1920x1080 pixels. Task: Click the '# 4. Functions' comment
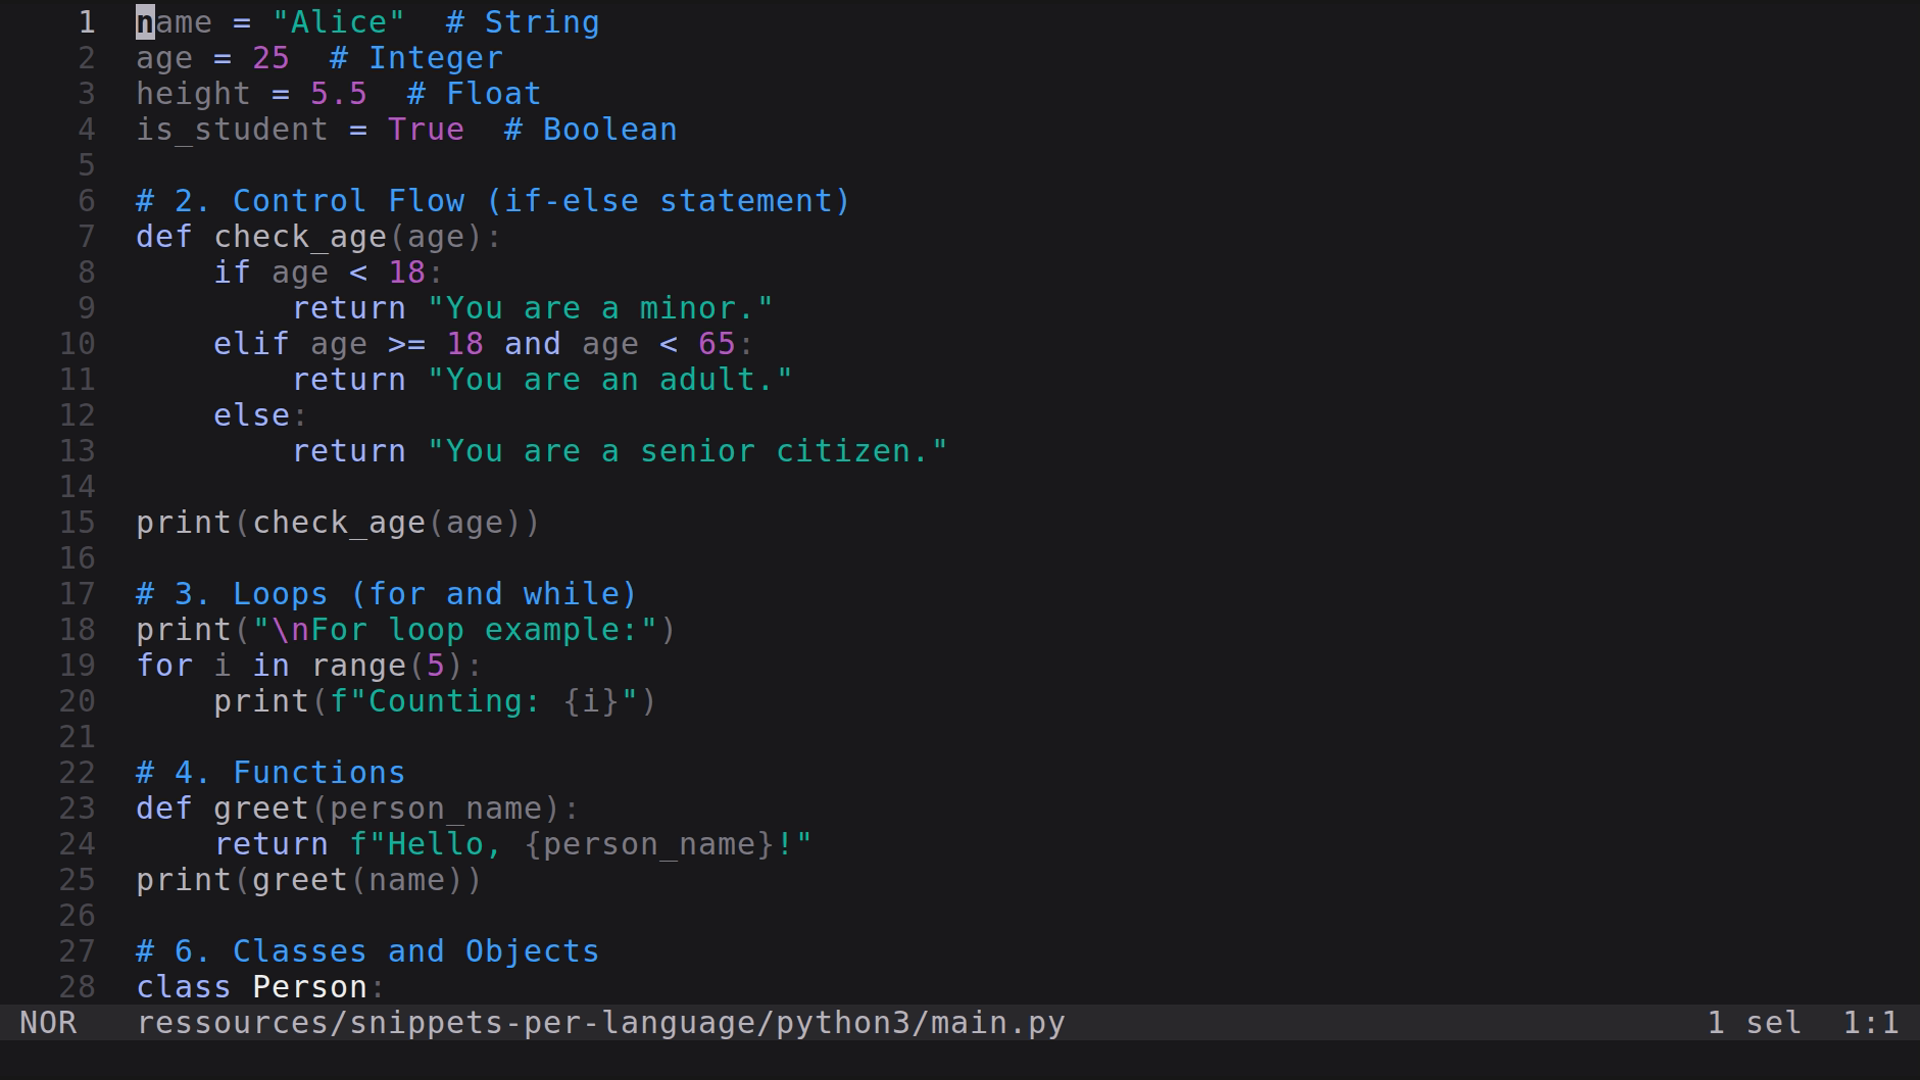point(271,773)
